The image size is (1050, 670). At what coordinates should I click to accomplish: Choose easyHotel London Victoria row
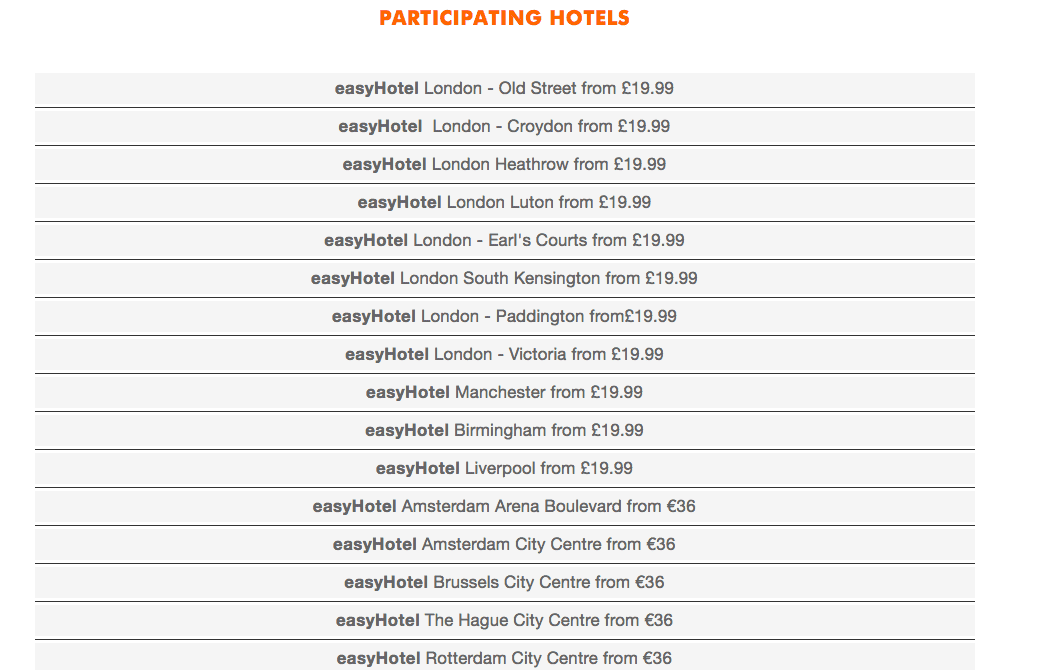505,355
